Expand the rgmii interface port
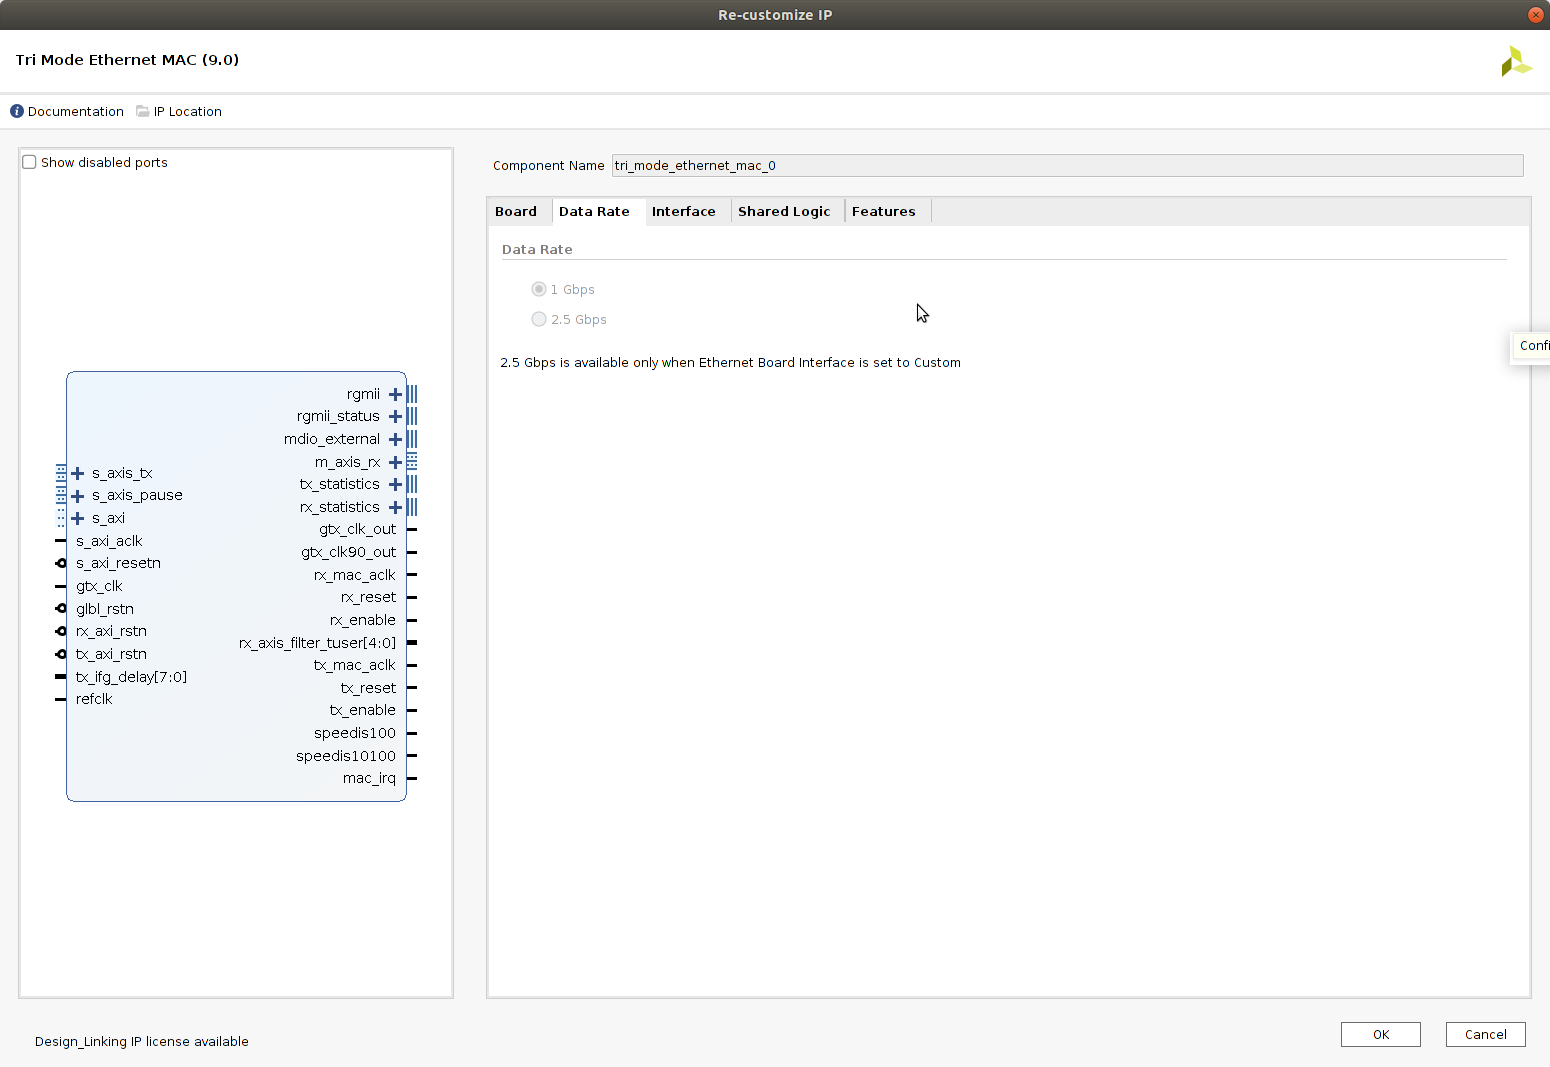 (x=395, y=394)
